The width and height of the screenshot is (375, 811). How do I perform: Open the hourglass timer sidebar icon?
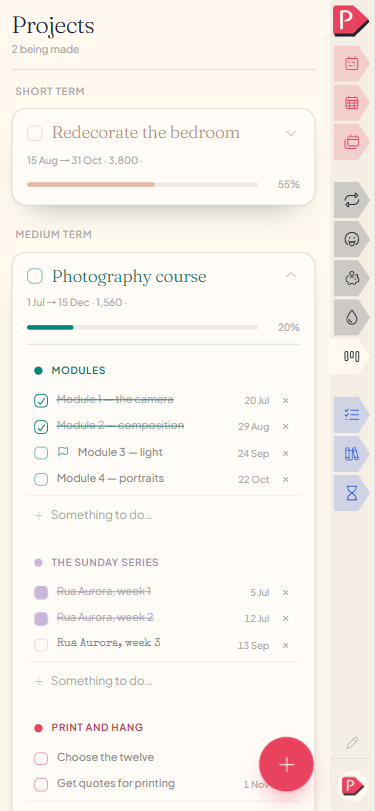coord(352,493)
